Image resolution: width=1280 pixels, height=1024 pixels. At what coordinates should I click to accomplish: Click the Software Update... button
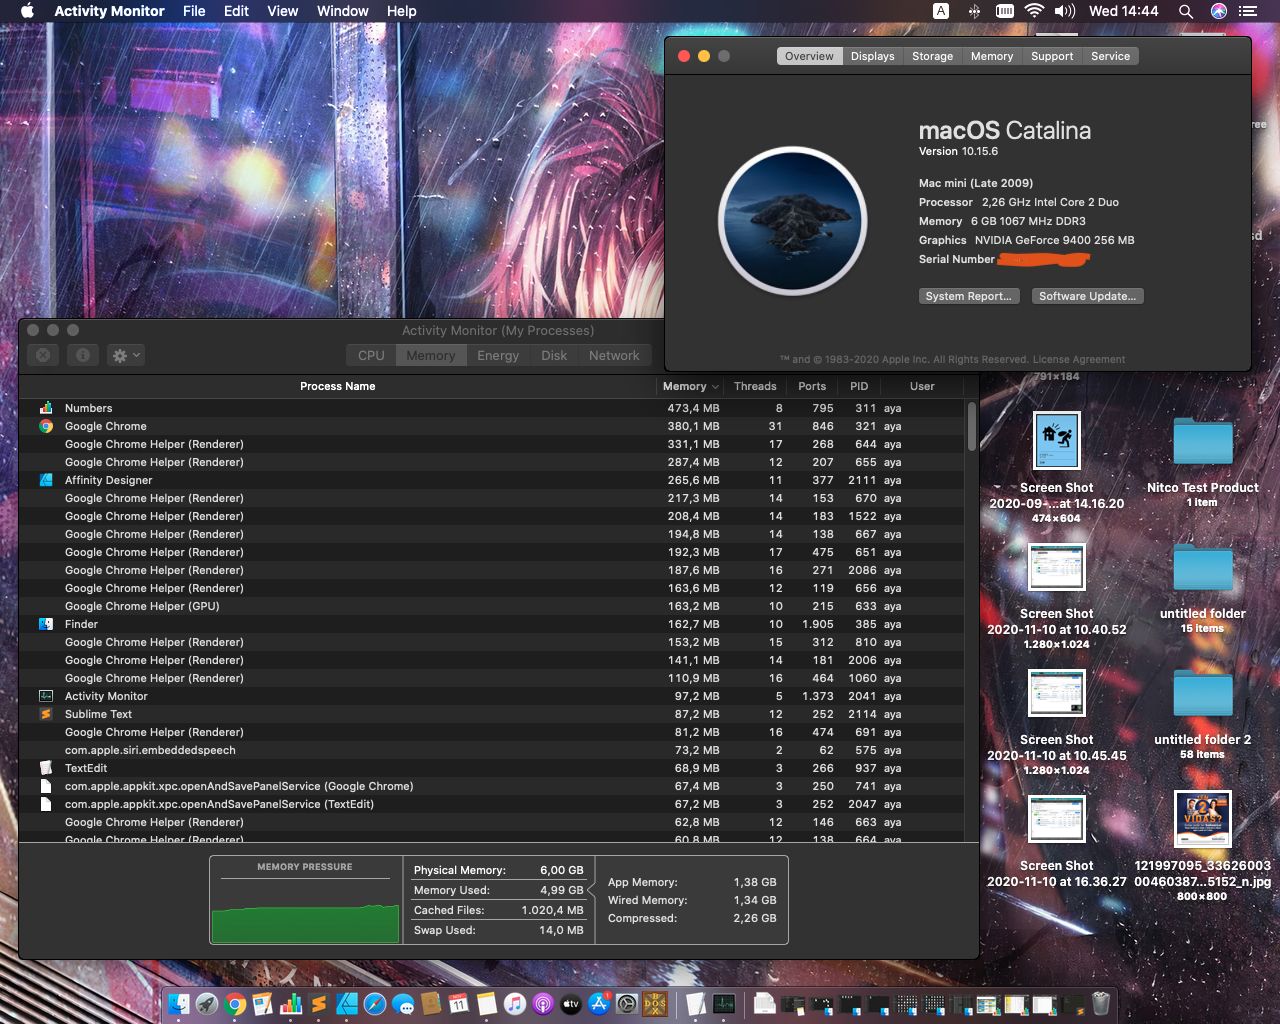click(1087, 296)
